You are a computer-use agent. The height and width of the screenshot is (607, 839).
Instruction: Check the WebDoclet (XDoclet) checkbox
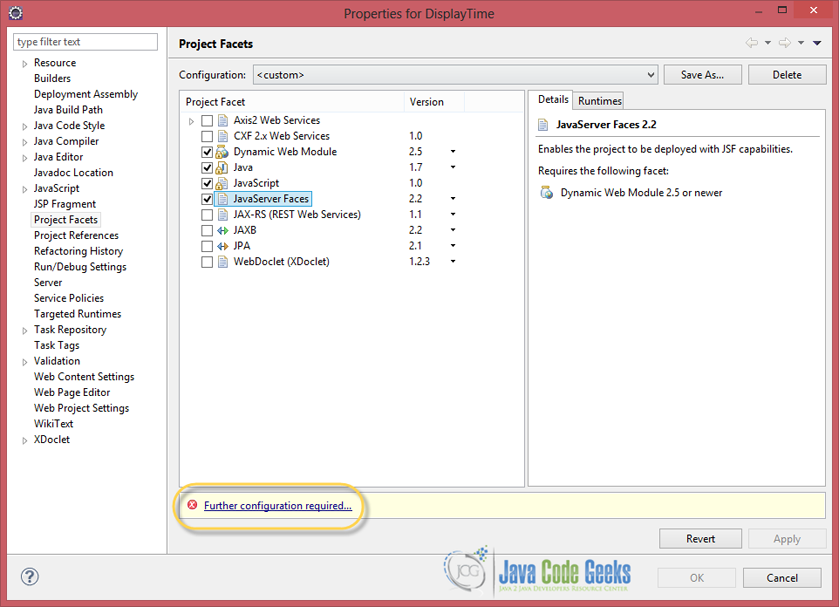pos(207,262)
